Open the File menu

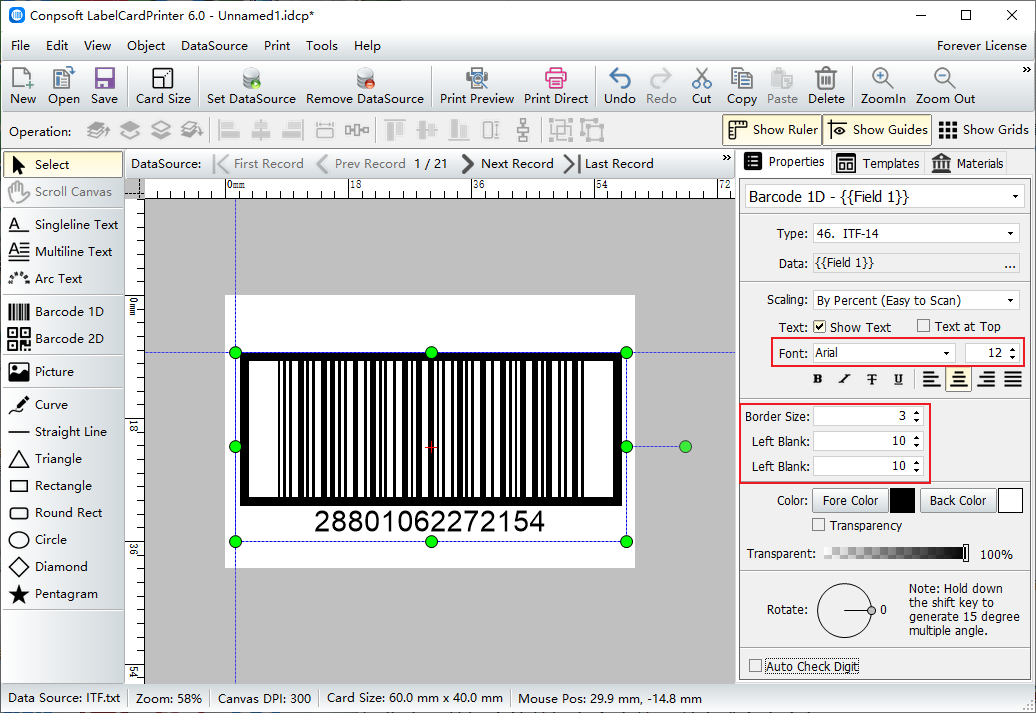(20, 46)
